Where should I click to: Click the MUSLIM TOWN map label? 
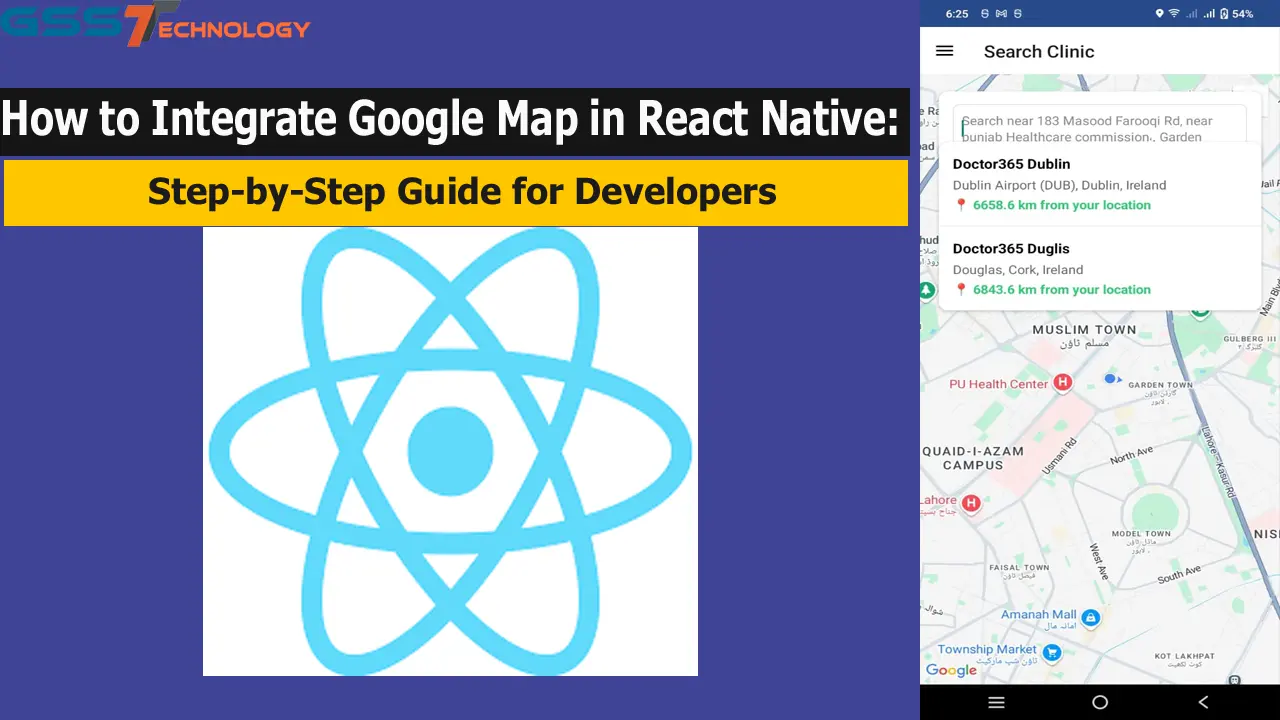tap(1084, 329)
